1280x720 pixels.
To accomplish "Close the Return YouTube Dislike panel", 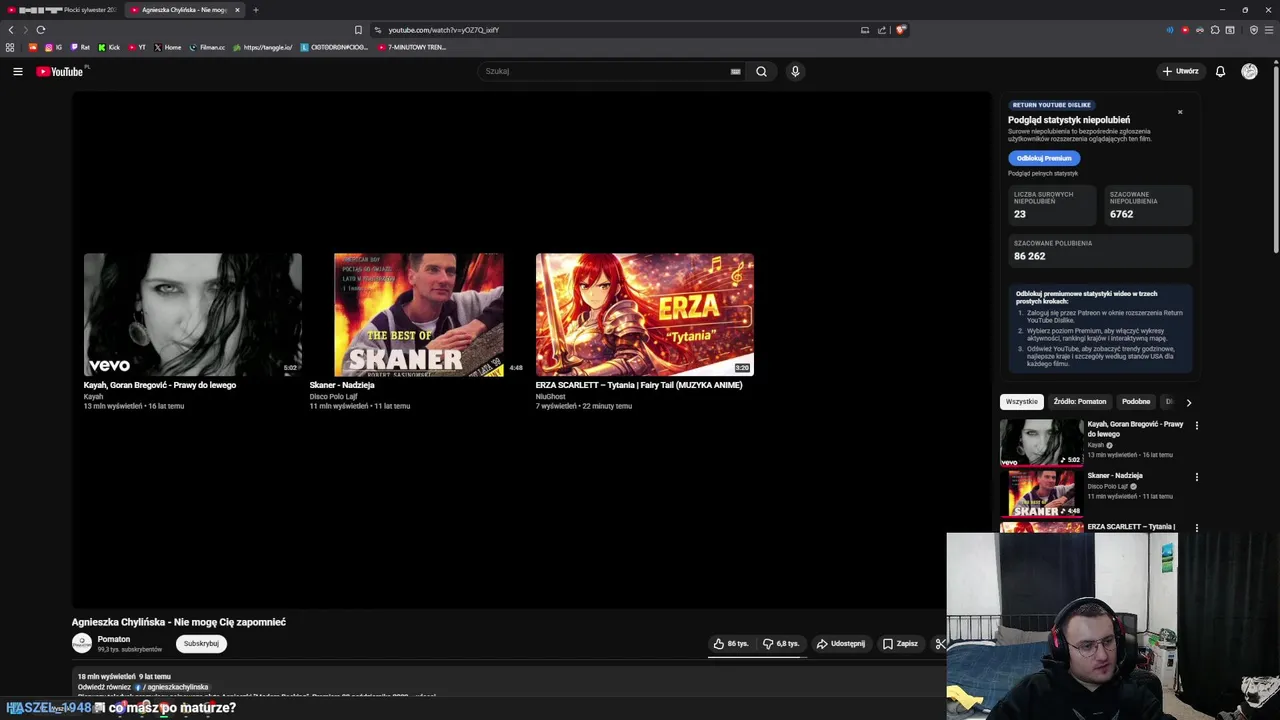I will [x=1180, y=112].
